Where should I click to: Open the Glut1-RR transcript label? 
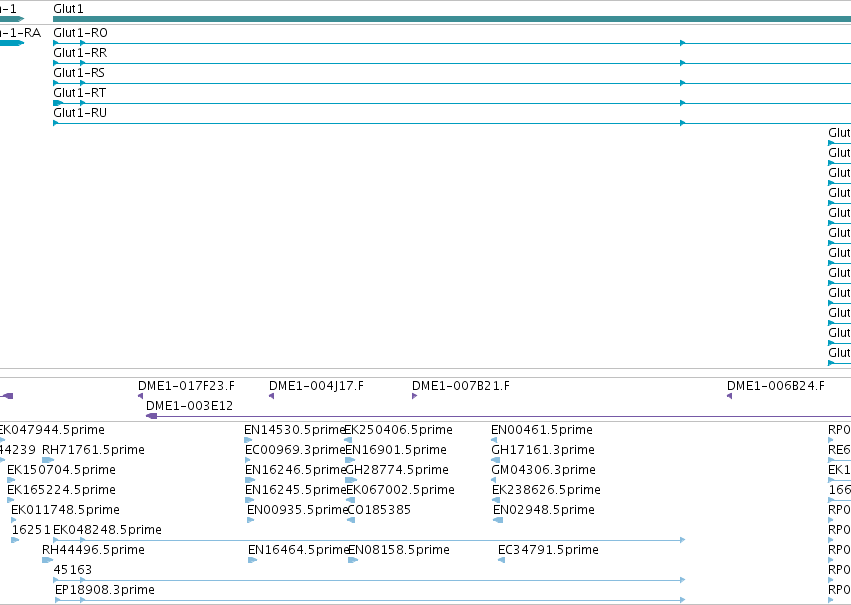[80, 53]
